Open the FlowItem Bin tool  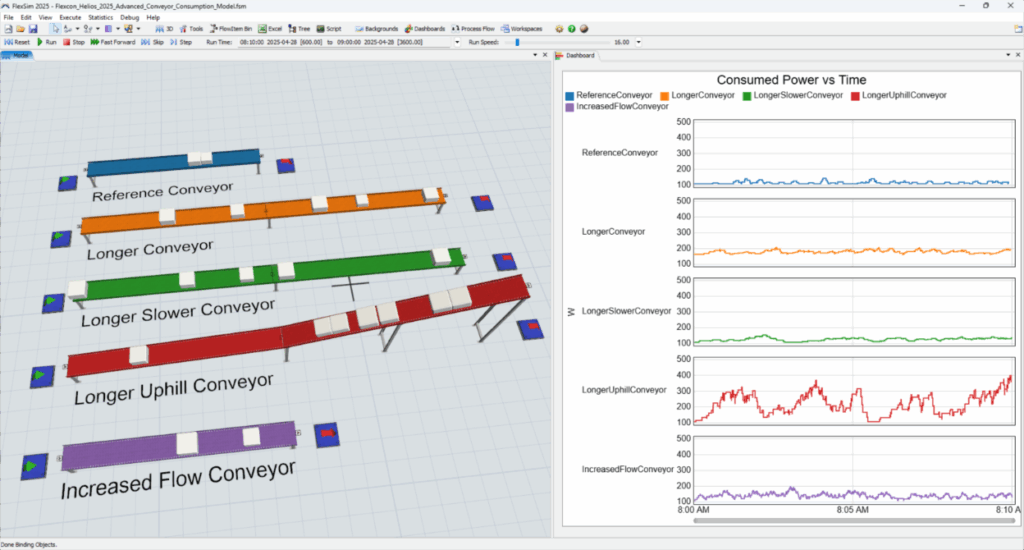[x=230, y=30]
